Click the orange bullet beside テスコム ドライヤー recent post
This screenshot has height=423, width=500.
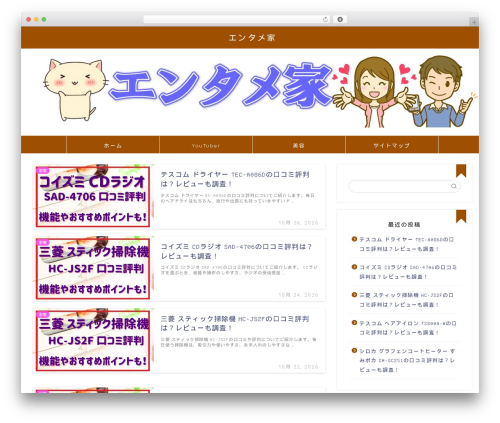click(x=354, y=239)
